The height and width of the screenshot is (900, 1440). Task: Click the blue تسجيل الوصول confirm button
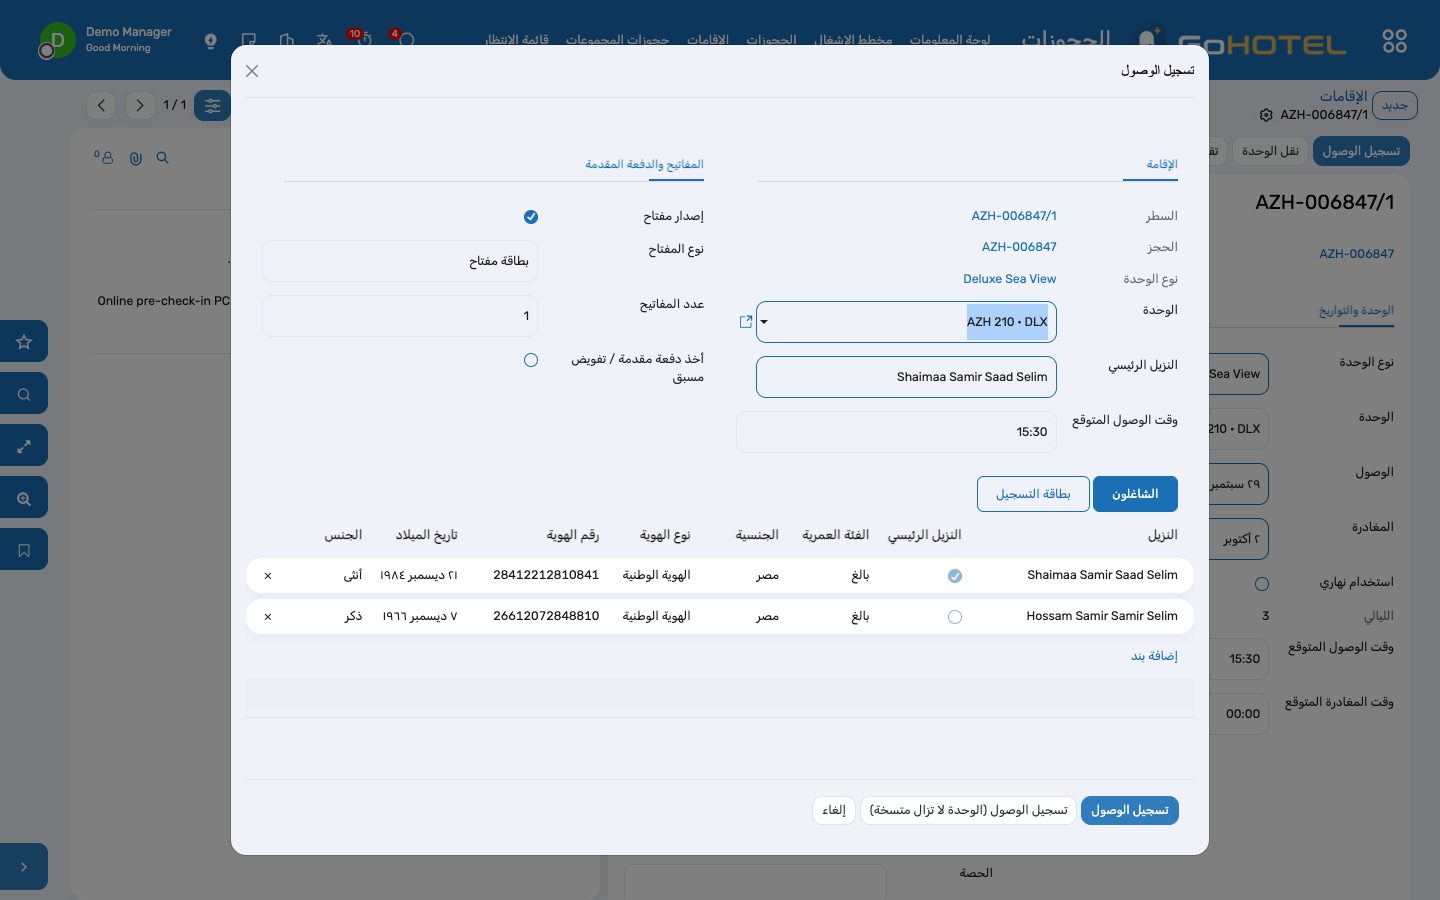[1129, 810]
